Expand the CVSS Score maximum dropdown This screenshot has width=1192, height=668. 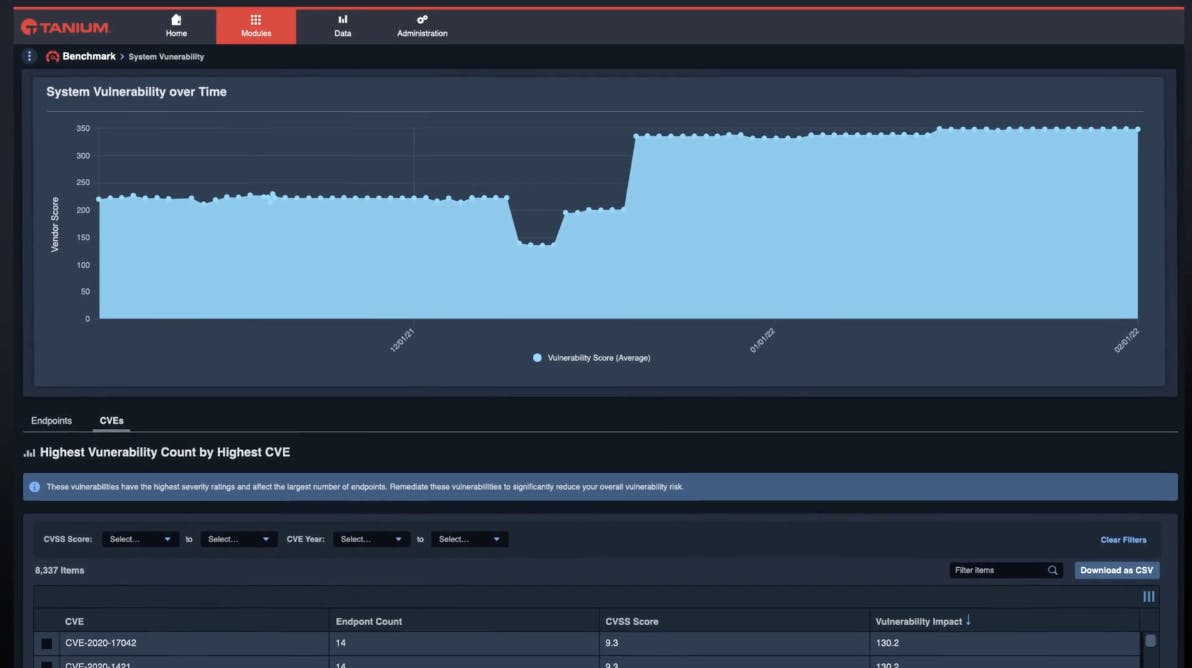click(x=238, y=539)
